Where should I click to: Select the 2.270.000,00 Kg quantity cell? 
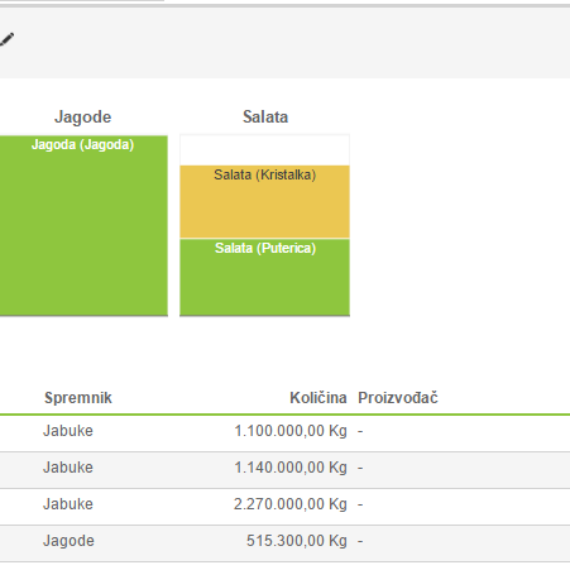[290, 504]
